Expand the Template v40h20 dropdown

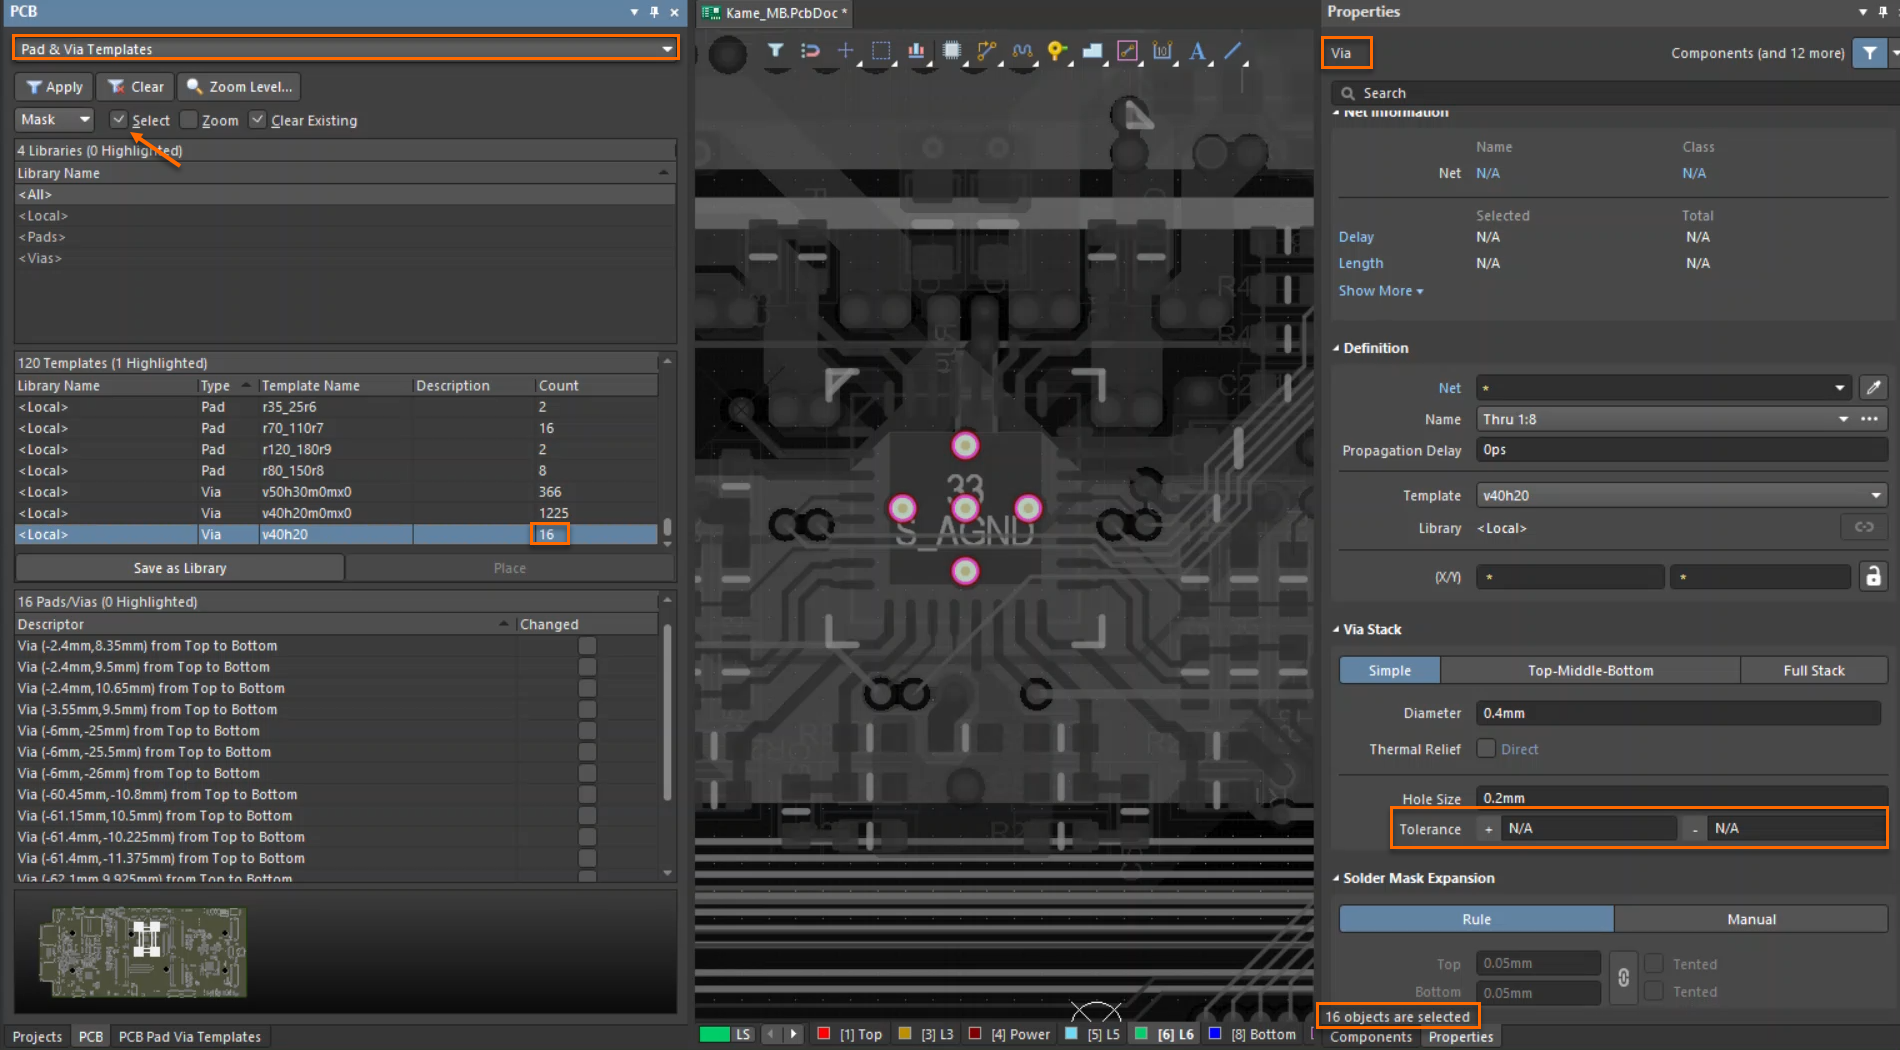tap(1875, 496)
